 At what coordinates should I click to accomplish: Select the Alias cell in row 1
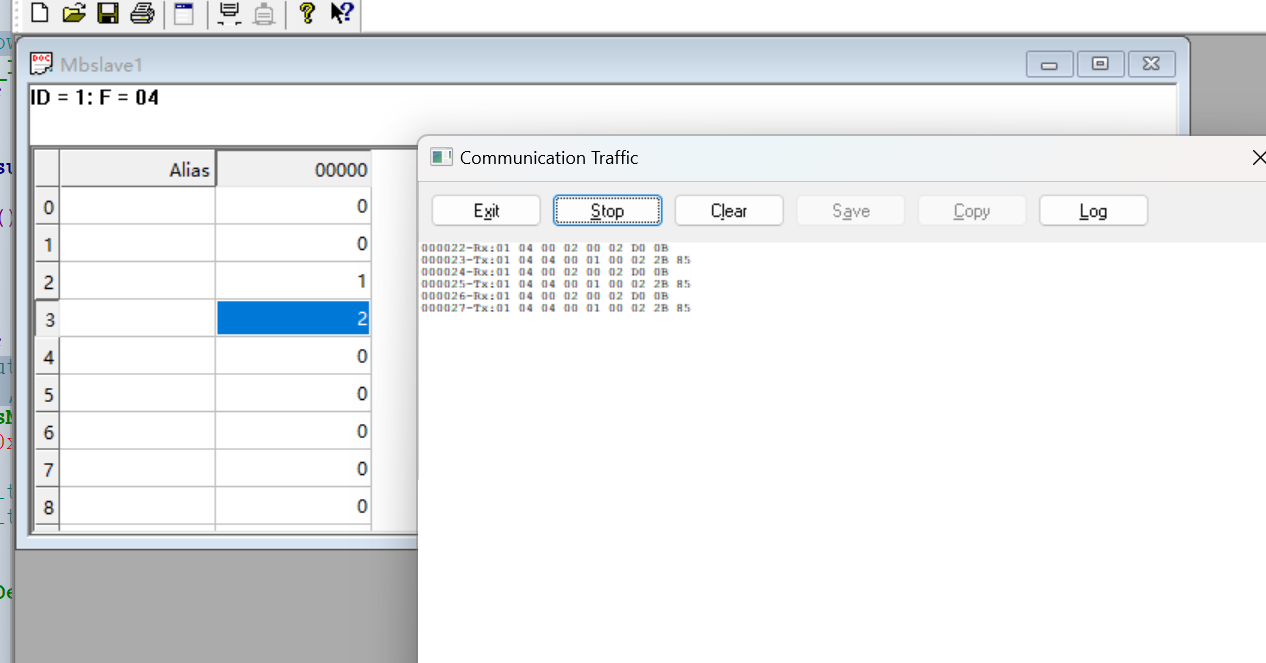(138, 244)
